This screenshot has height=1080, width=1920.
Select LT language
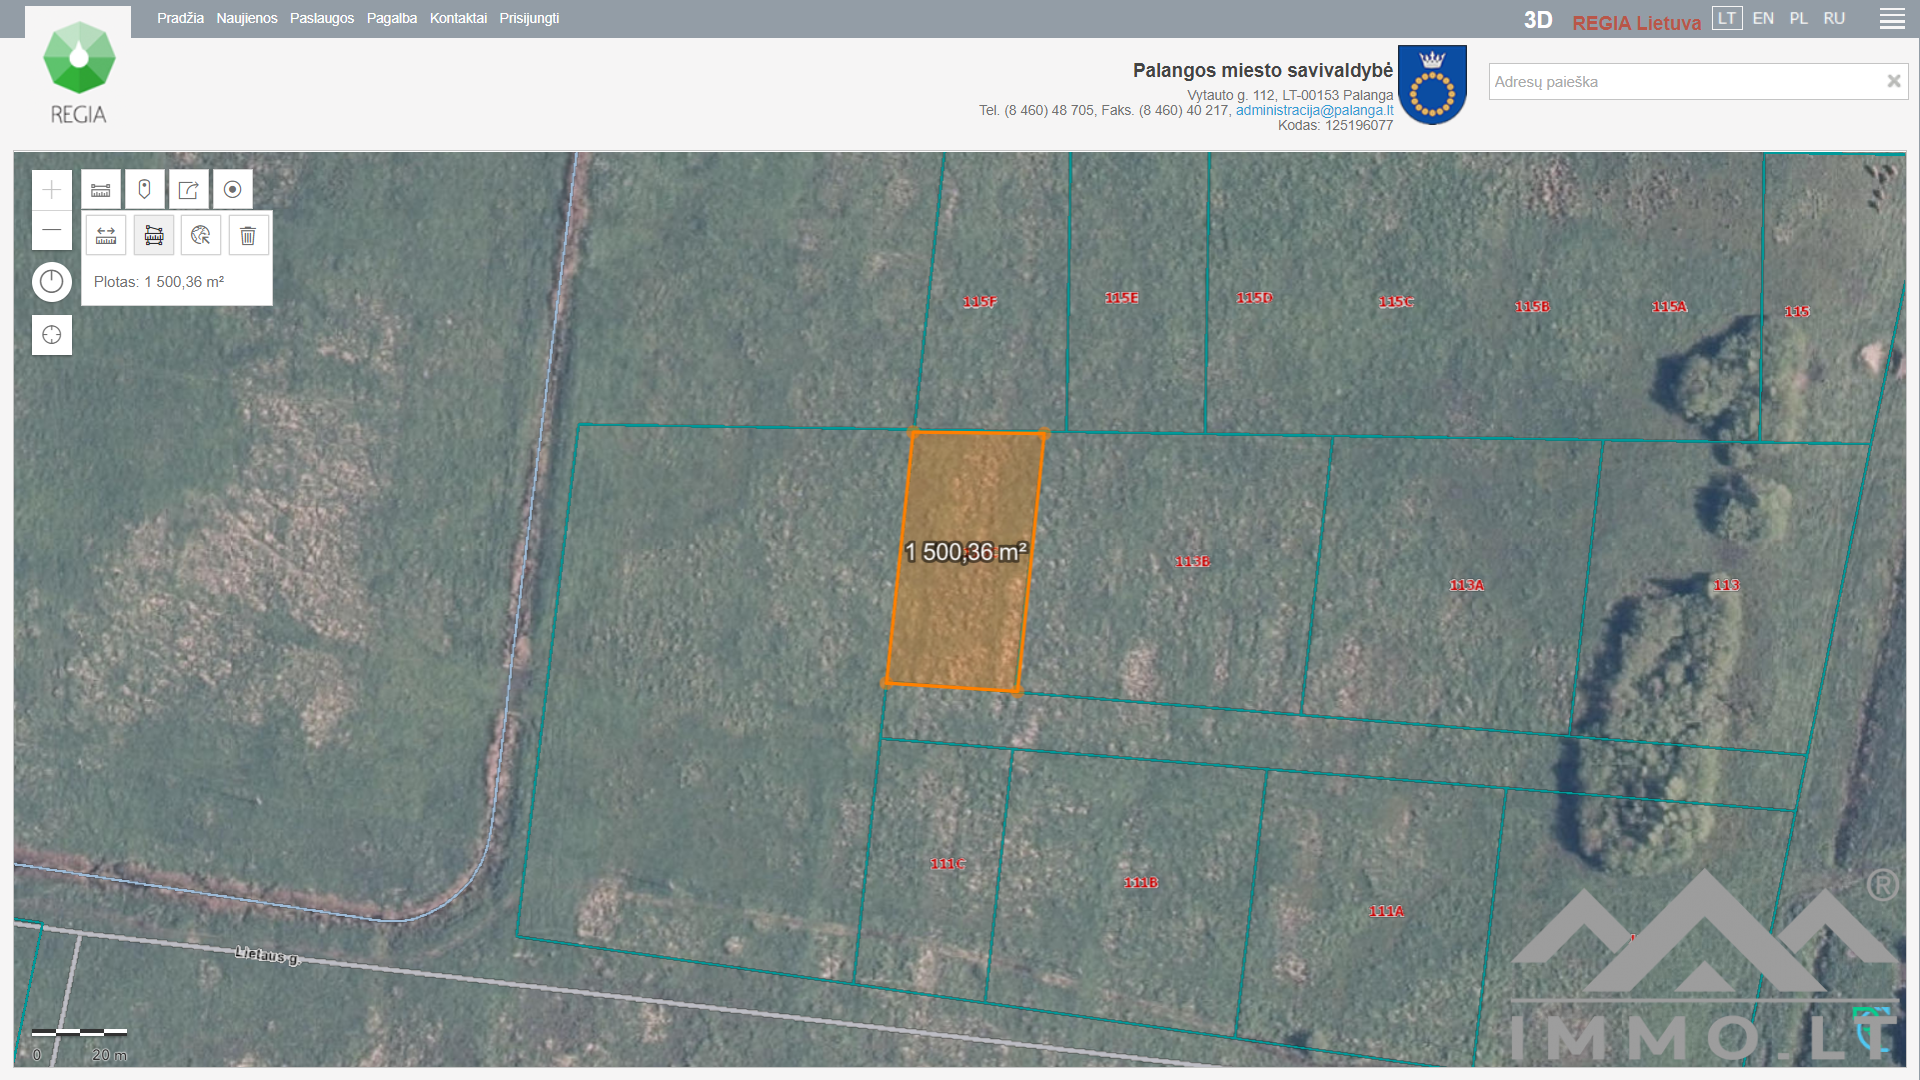pyautogui.click(x=1727, y=18)
